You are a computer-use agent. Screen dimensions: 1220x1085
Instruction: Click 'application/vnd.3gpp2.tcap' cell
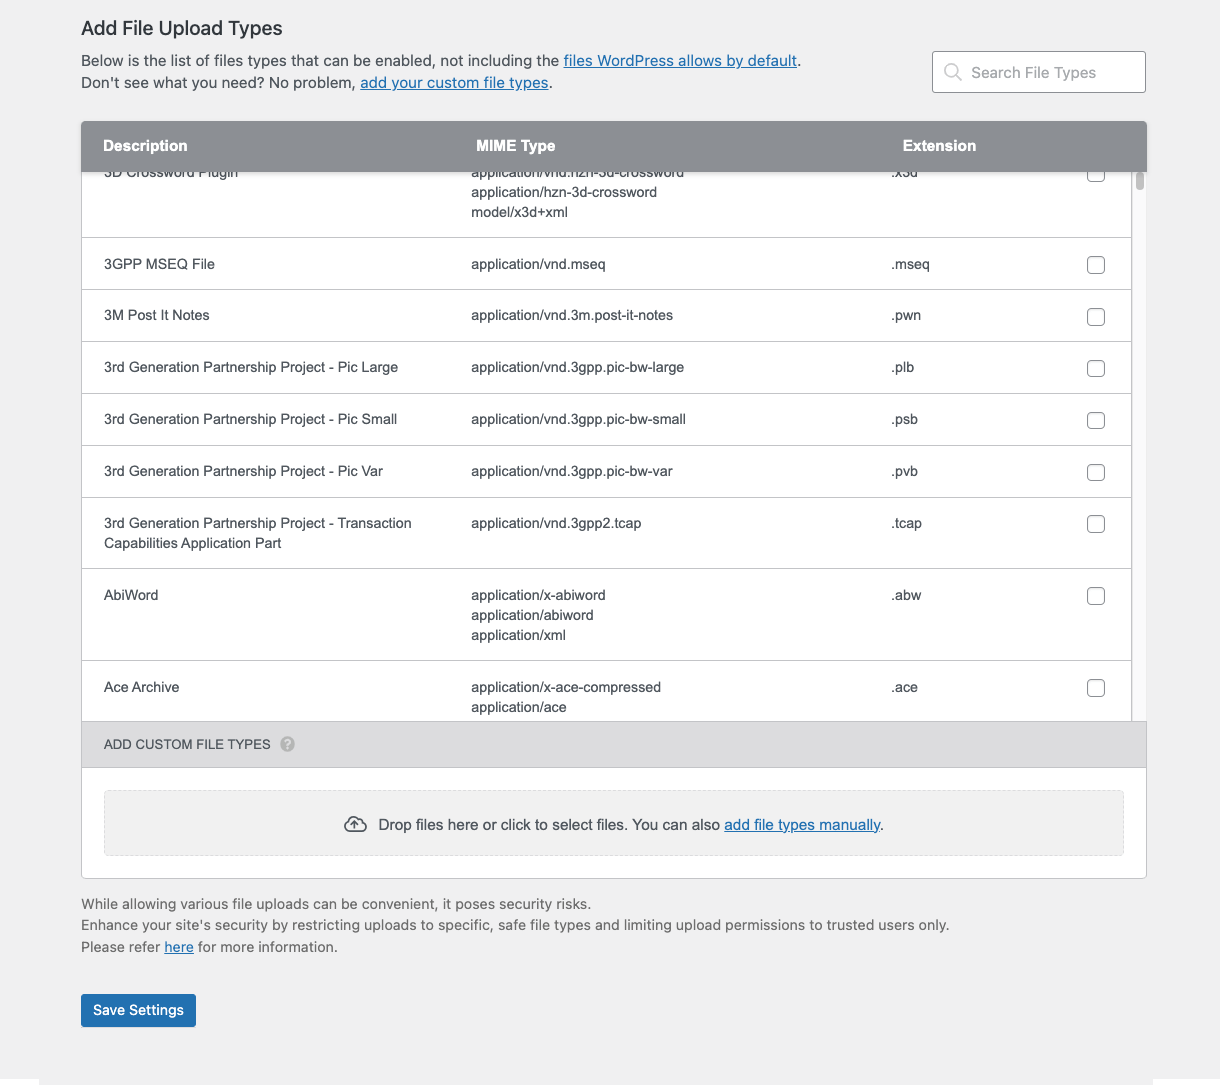pos(556,523)
